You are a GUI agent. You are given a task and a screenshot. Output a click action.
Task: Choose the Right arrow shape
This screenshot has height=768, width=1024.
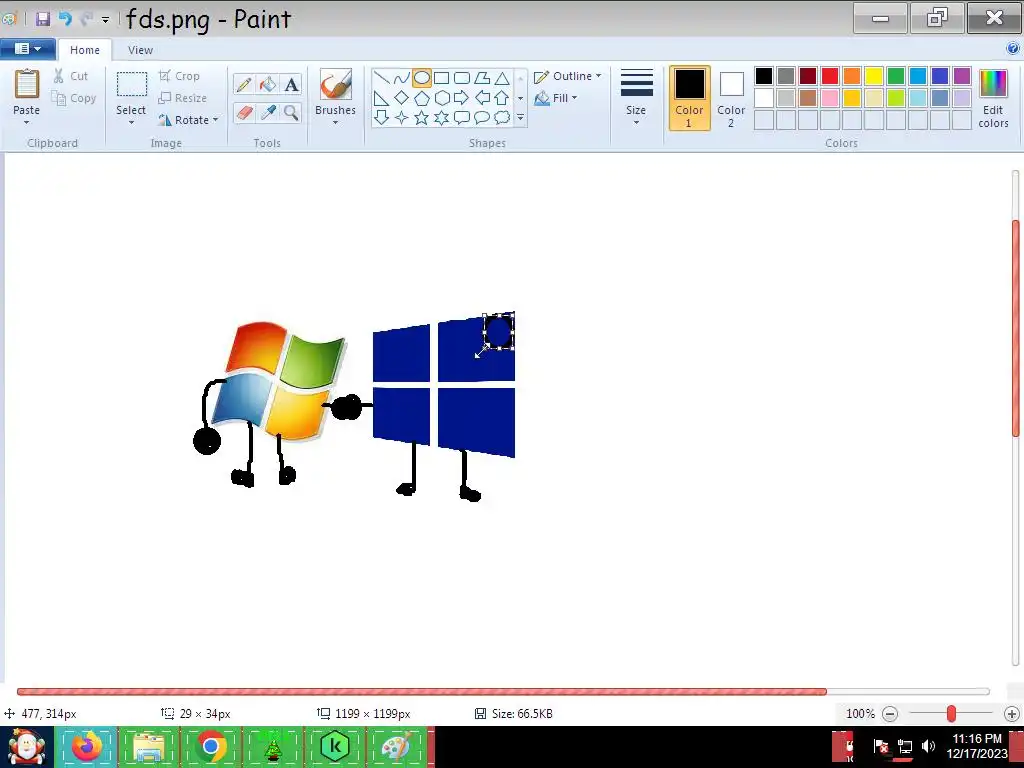462,98
